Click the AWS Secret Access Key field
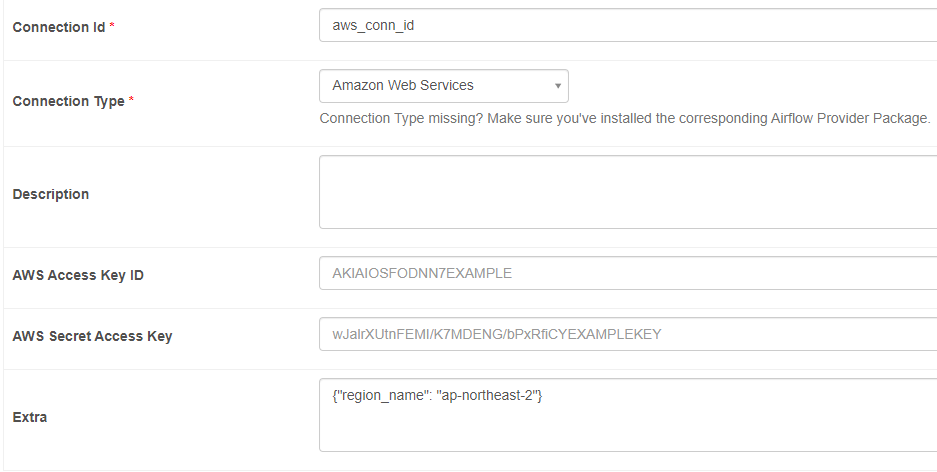Image resolution: width=937 pixels, height=472 pixels. pyautogui.click(x=628, y=334)
